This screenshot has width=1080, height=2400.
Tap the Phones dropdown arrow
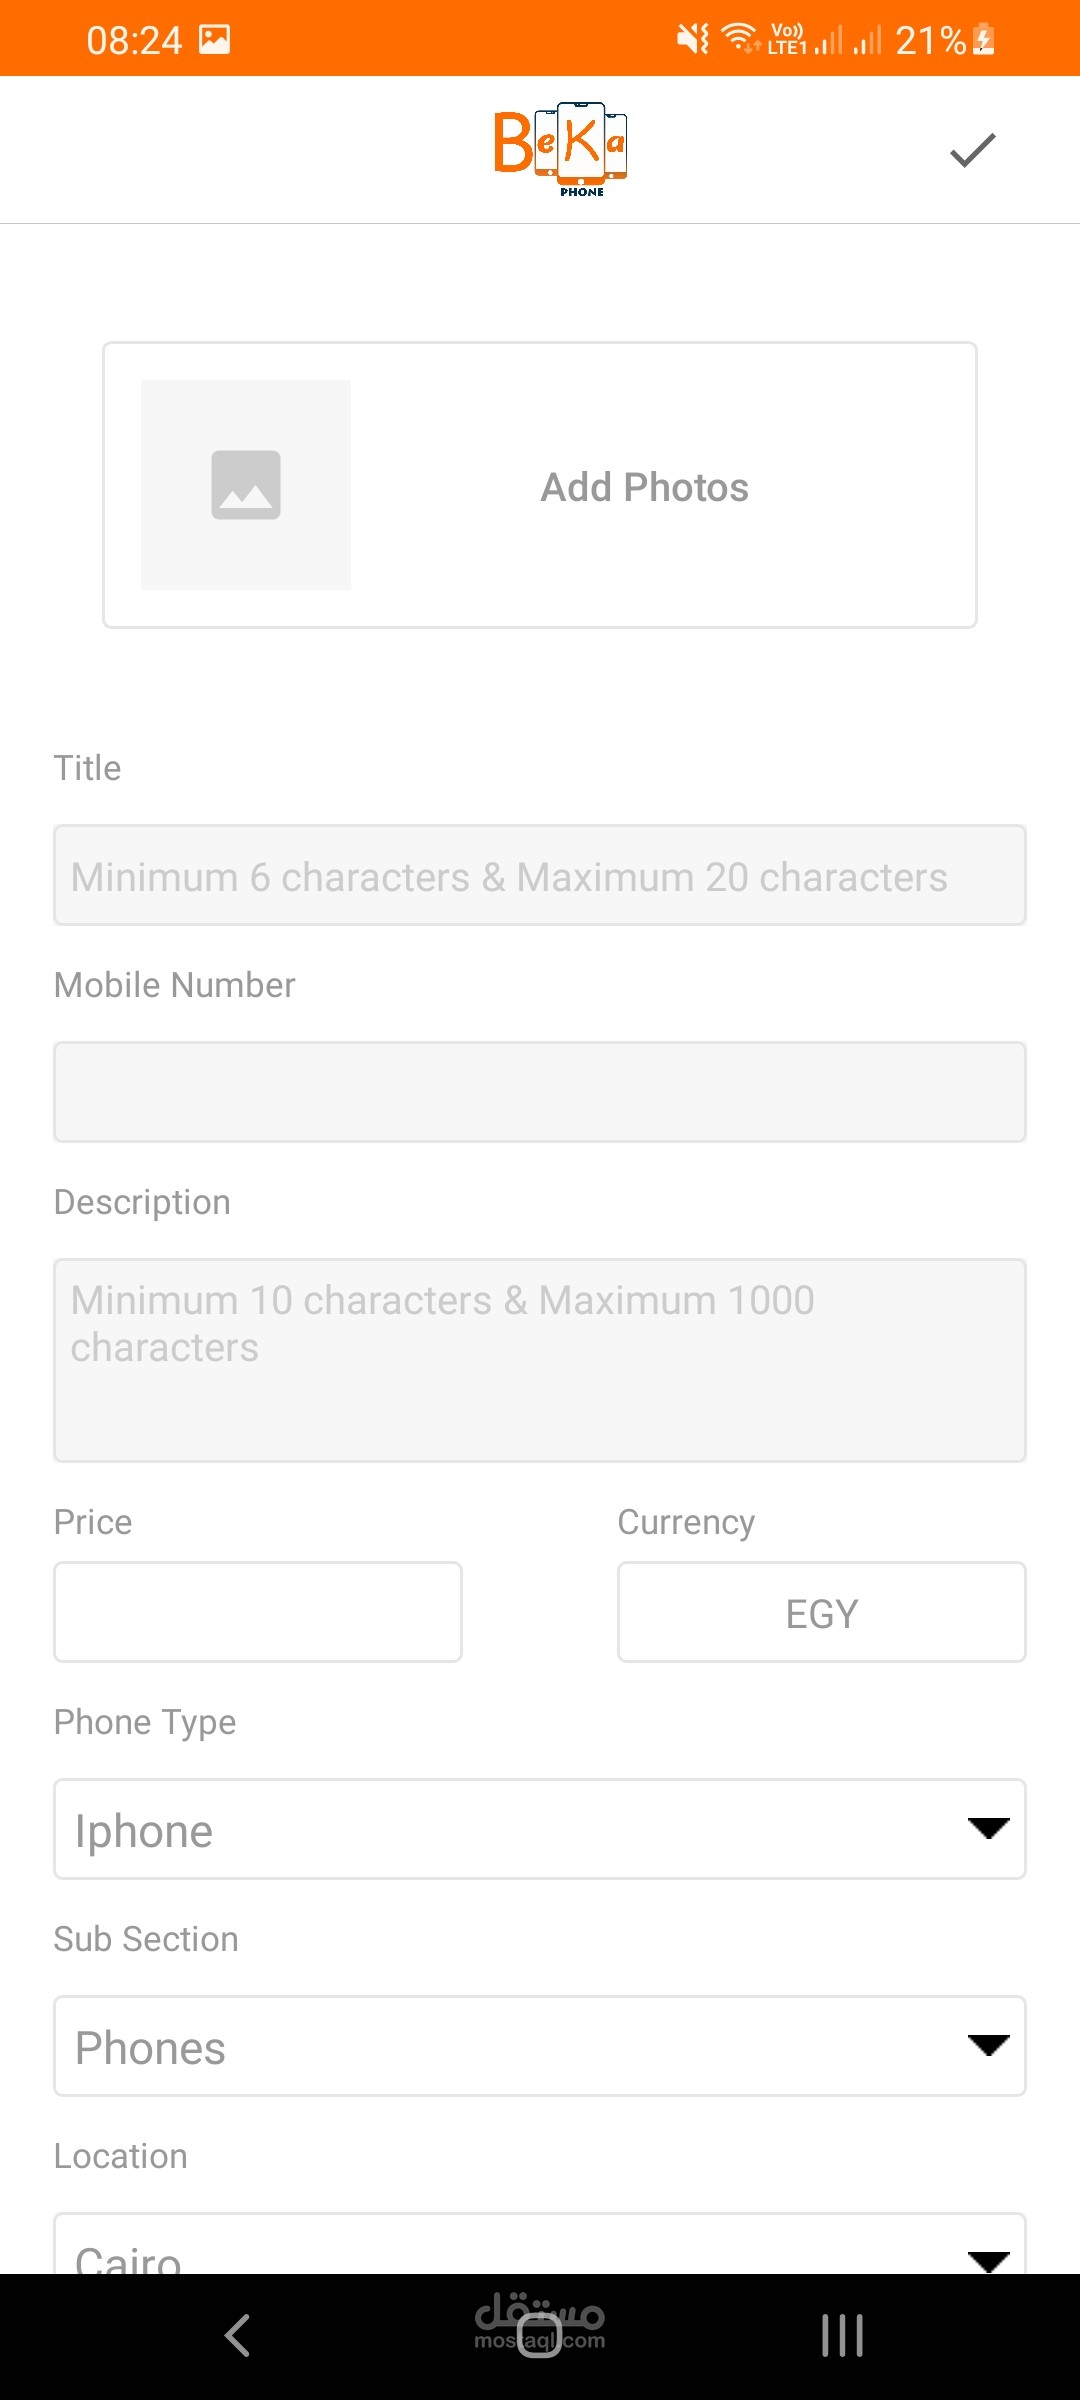click(x=988, y=2046)
